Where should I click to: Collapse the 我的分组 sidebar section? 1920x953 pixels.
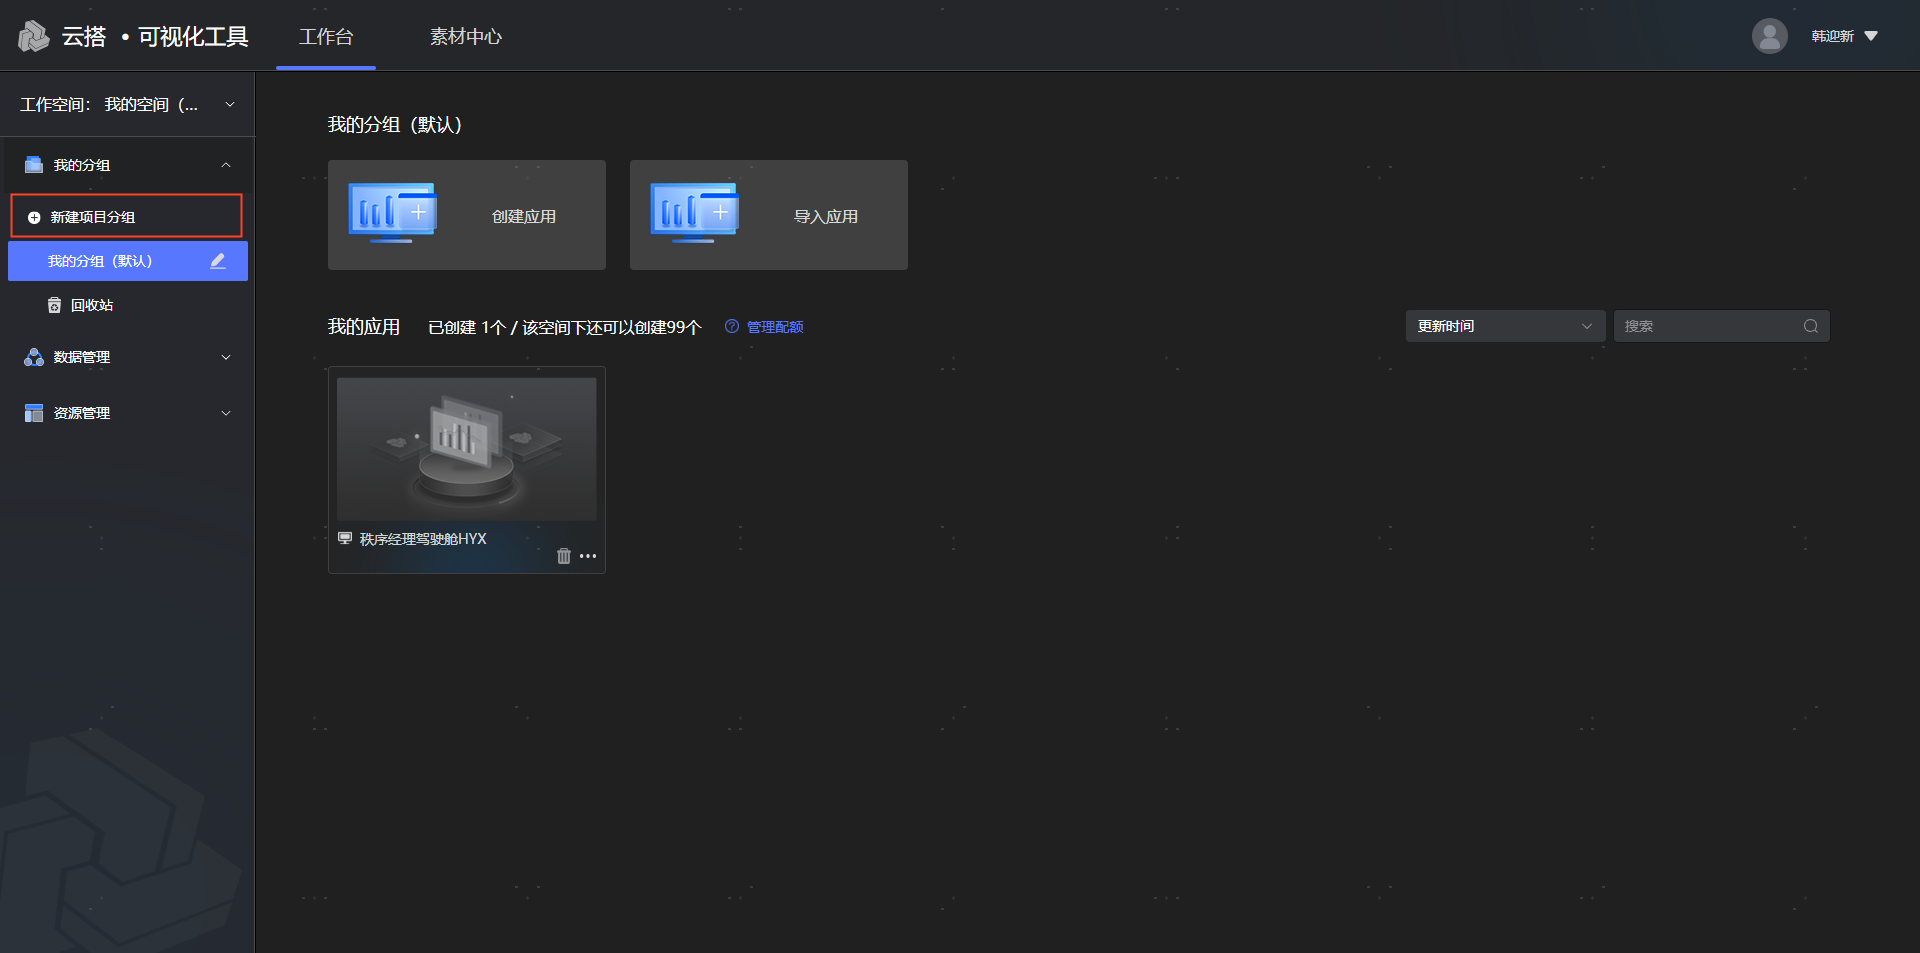[226, 165]
